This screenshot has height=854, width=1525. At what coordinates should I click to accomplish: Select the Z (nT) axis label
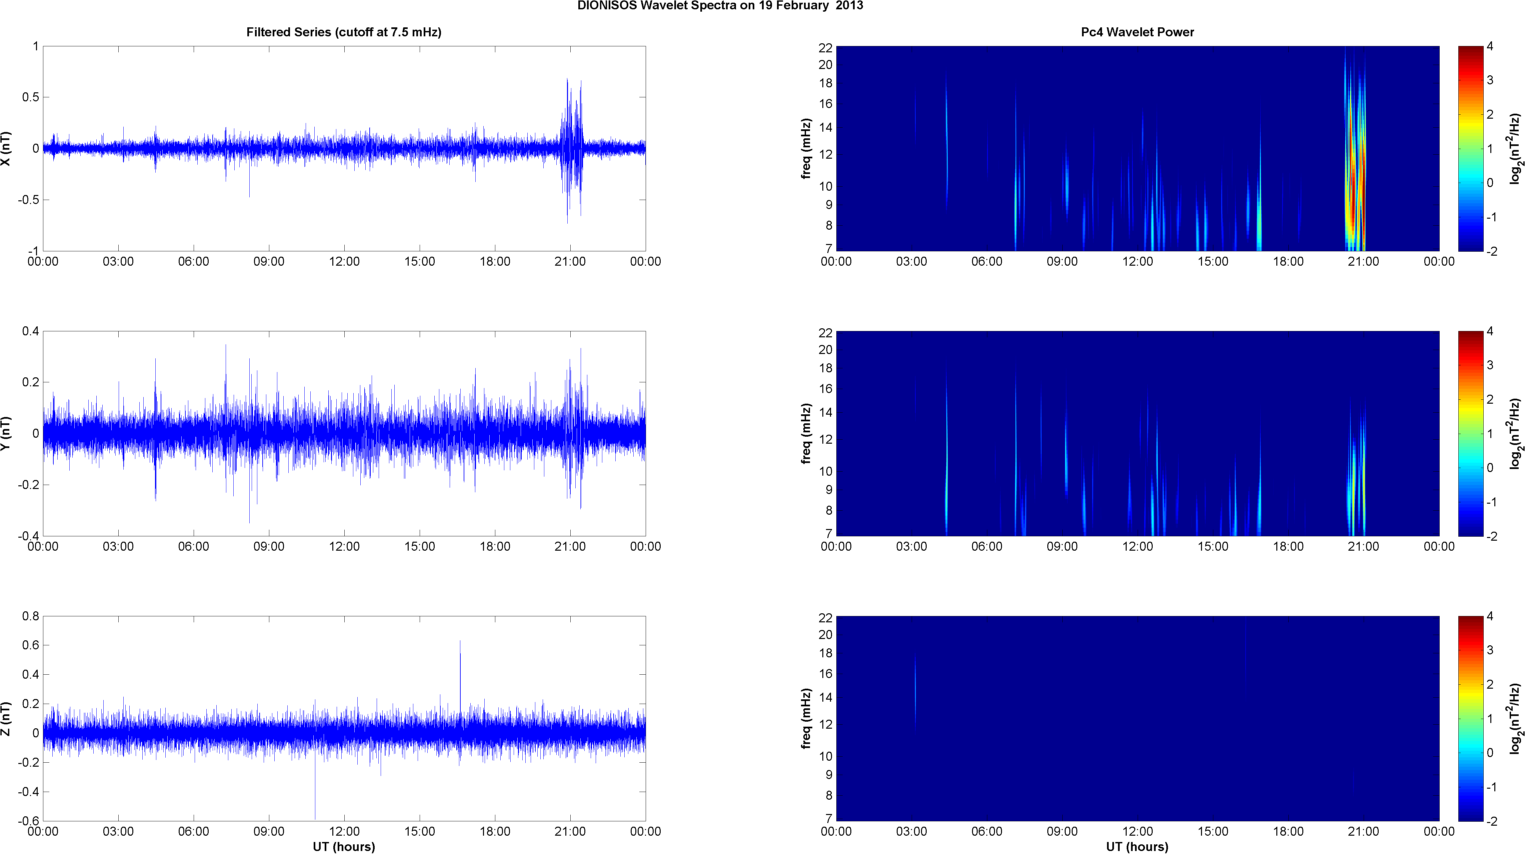(x=7, y=718)
